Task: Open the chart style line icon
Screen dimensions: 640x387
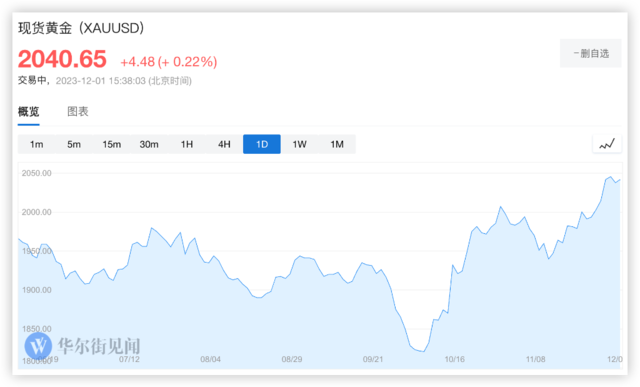Action: tap(607, 144)
